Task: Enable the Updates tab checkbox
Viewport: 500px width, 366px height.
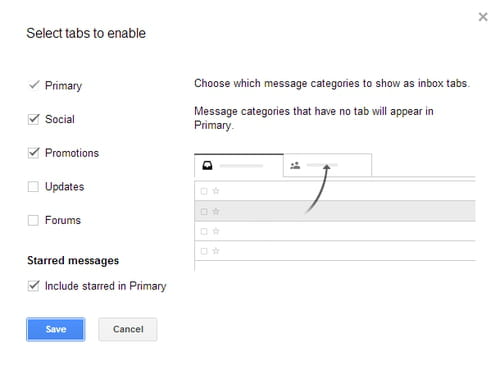Action: [x=33, y=186]
